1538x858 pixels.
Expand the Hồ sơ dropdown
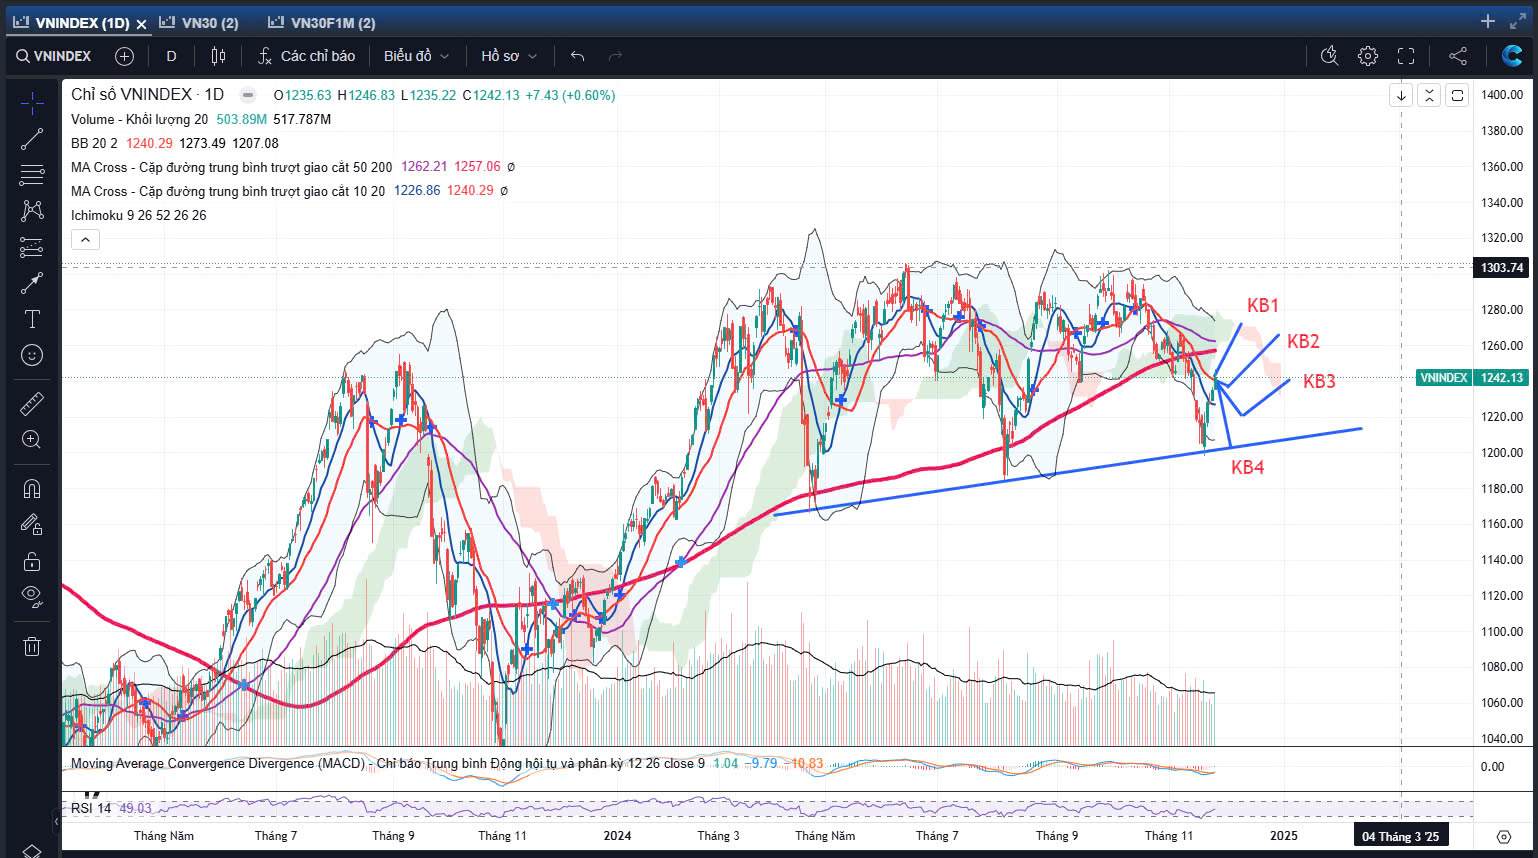pyautogui.click(x=509, y=56)
